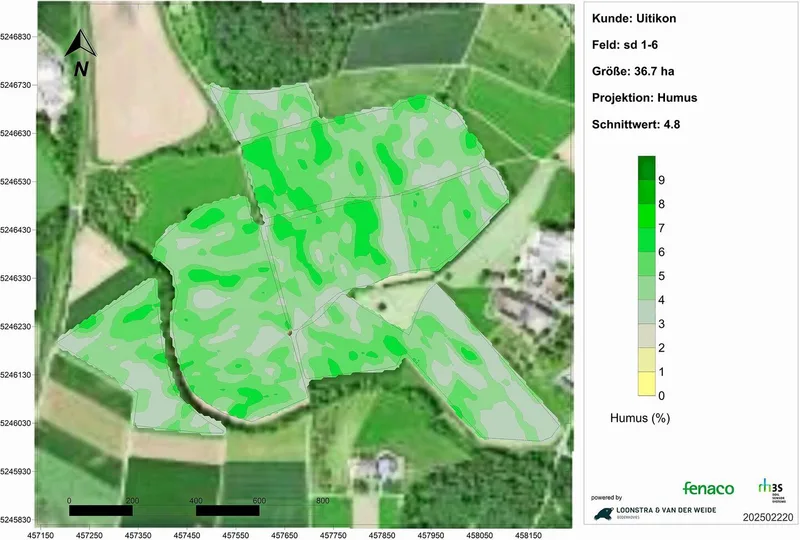The height and width of the screenshot is (540, 800).
Task: Click the y-axis label 5246230
Action: pos(15,327)
